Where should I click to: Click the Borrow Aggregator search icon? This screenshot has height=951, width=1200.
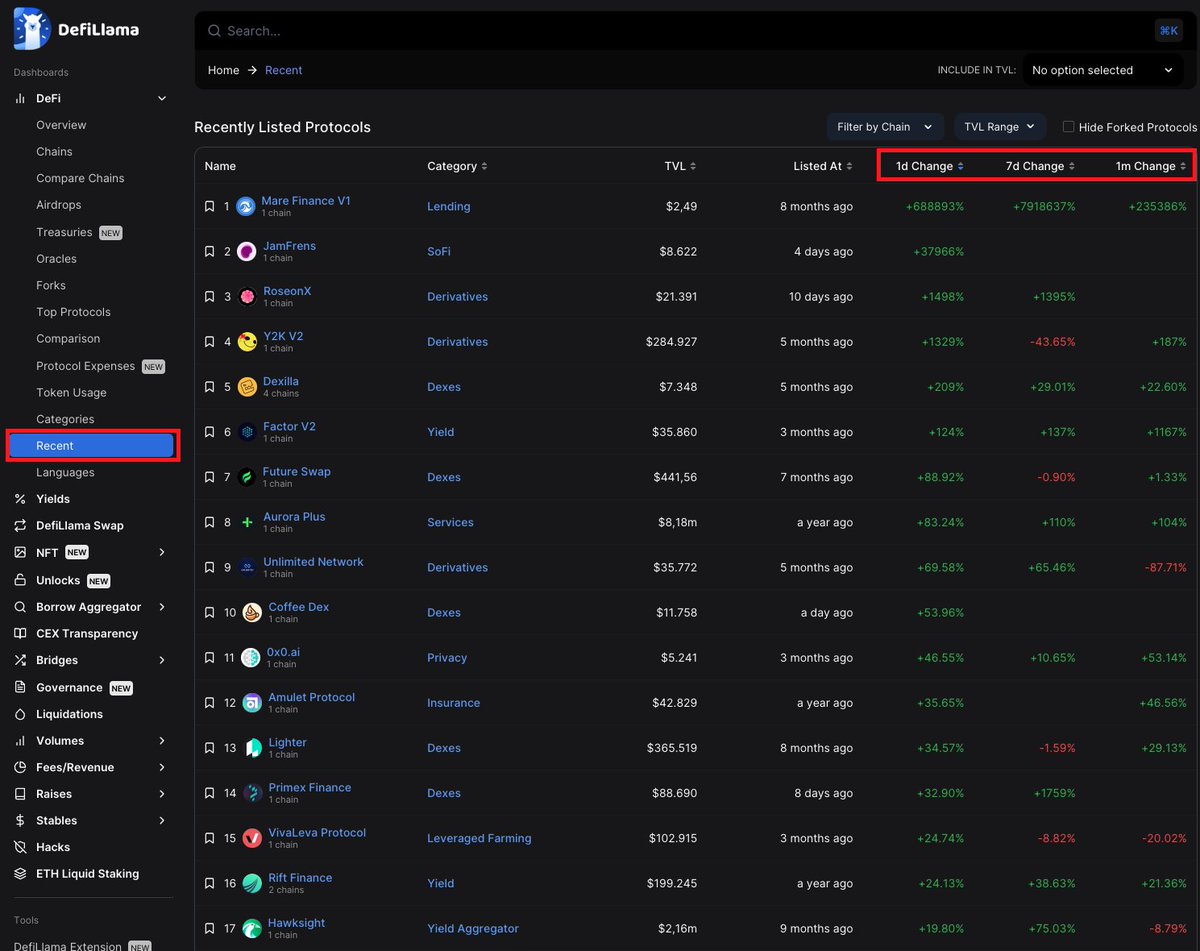[20, 607]
